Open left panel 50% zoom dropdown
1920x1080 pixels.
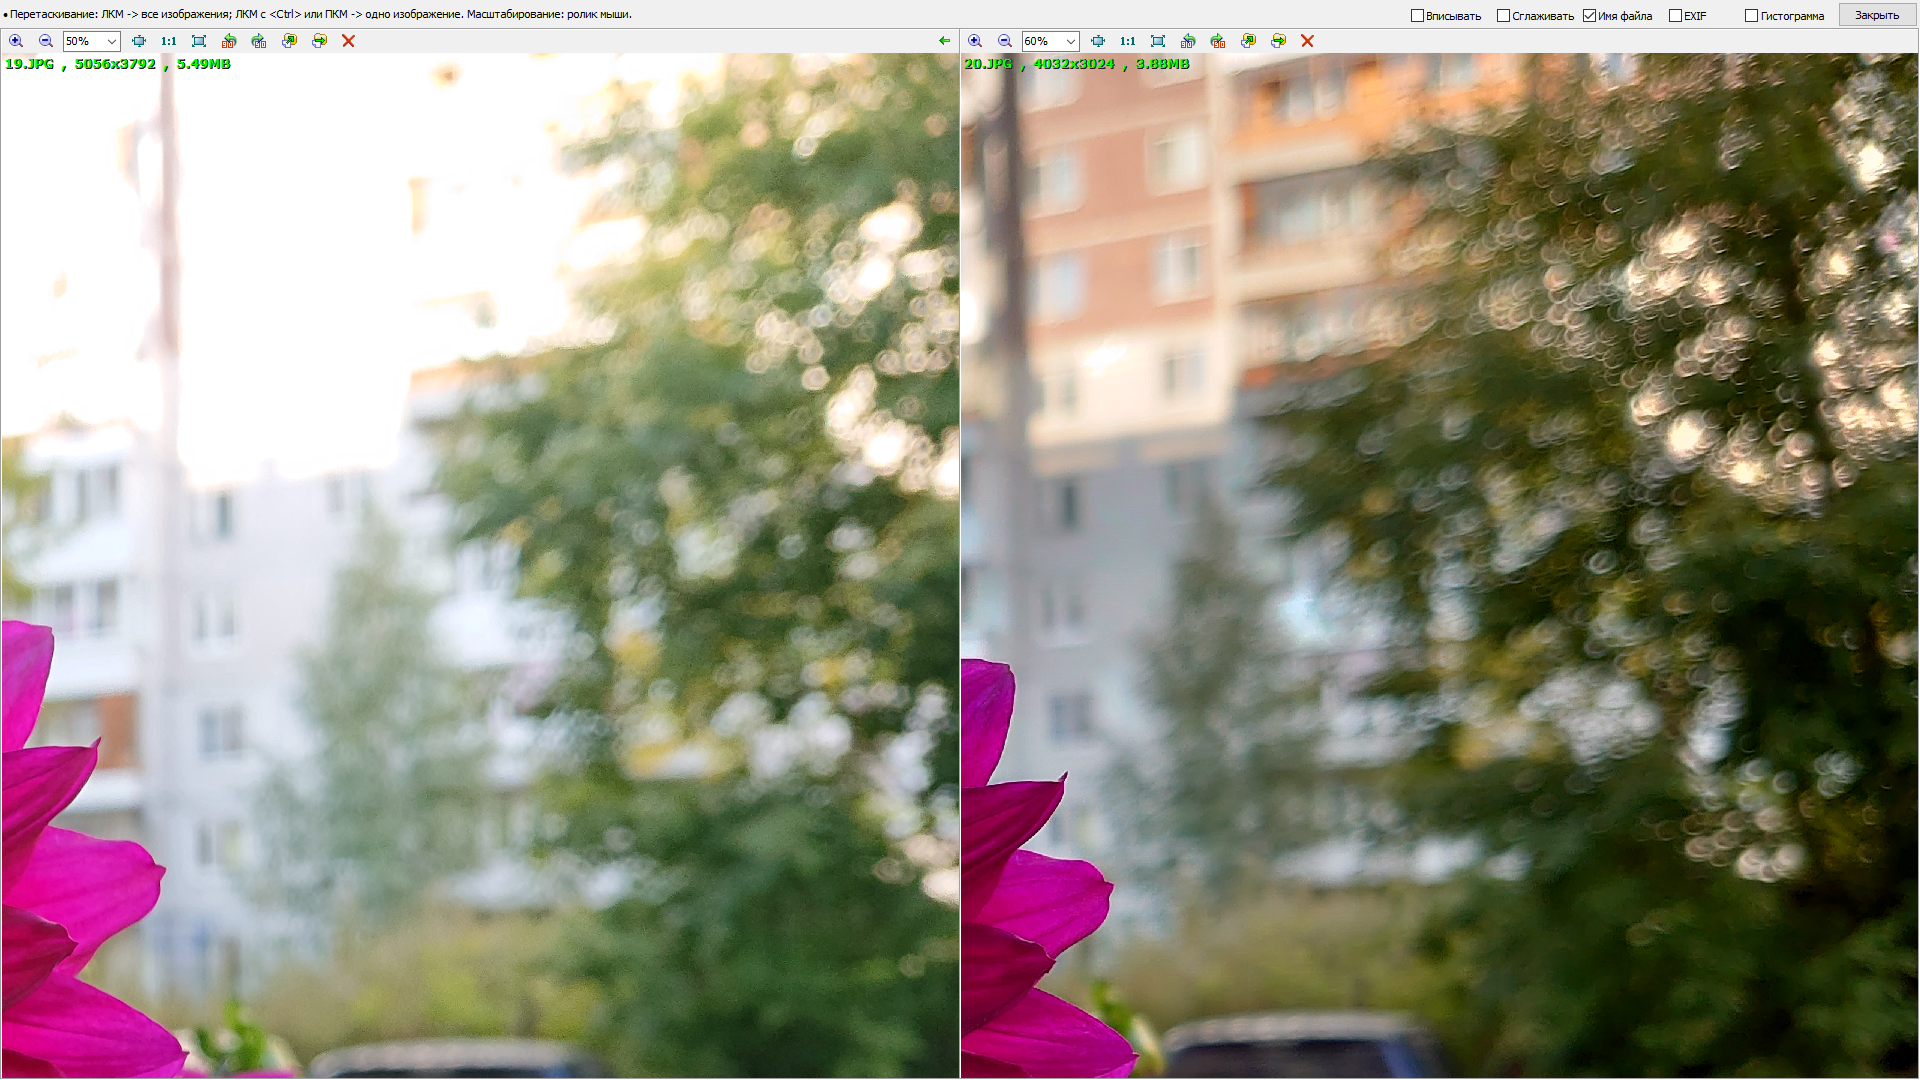pyautogui.click(x=111, y=41)
